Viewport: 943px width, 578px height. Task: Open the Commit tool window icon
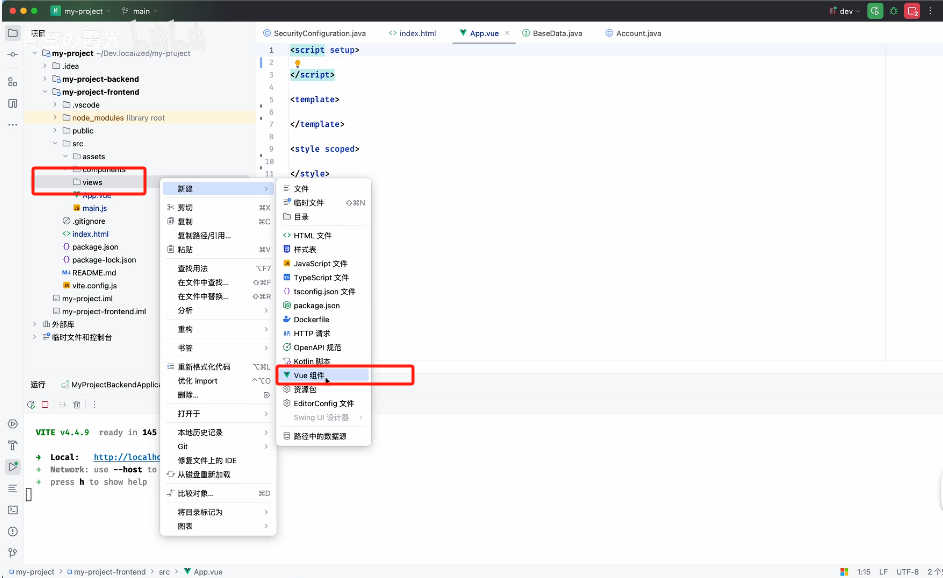(x=12, y=55)
